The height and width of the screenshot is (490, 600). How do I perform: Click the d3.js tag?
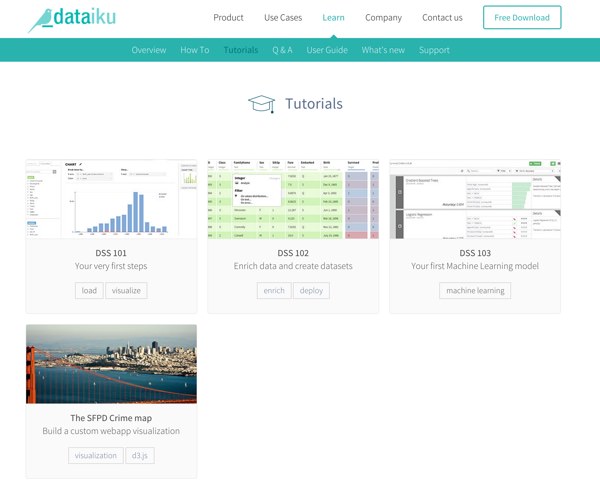tap(140, 455)
